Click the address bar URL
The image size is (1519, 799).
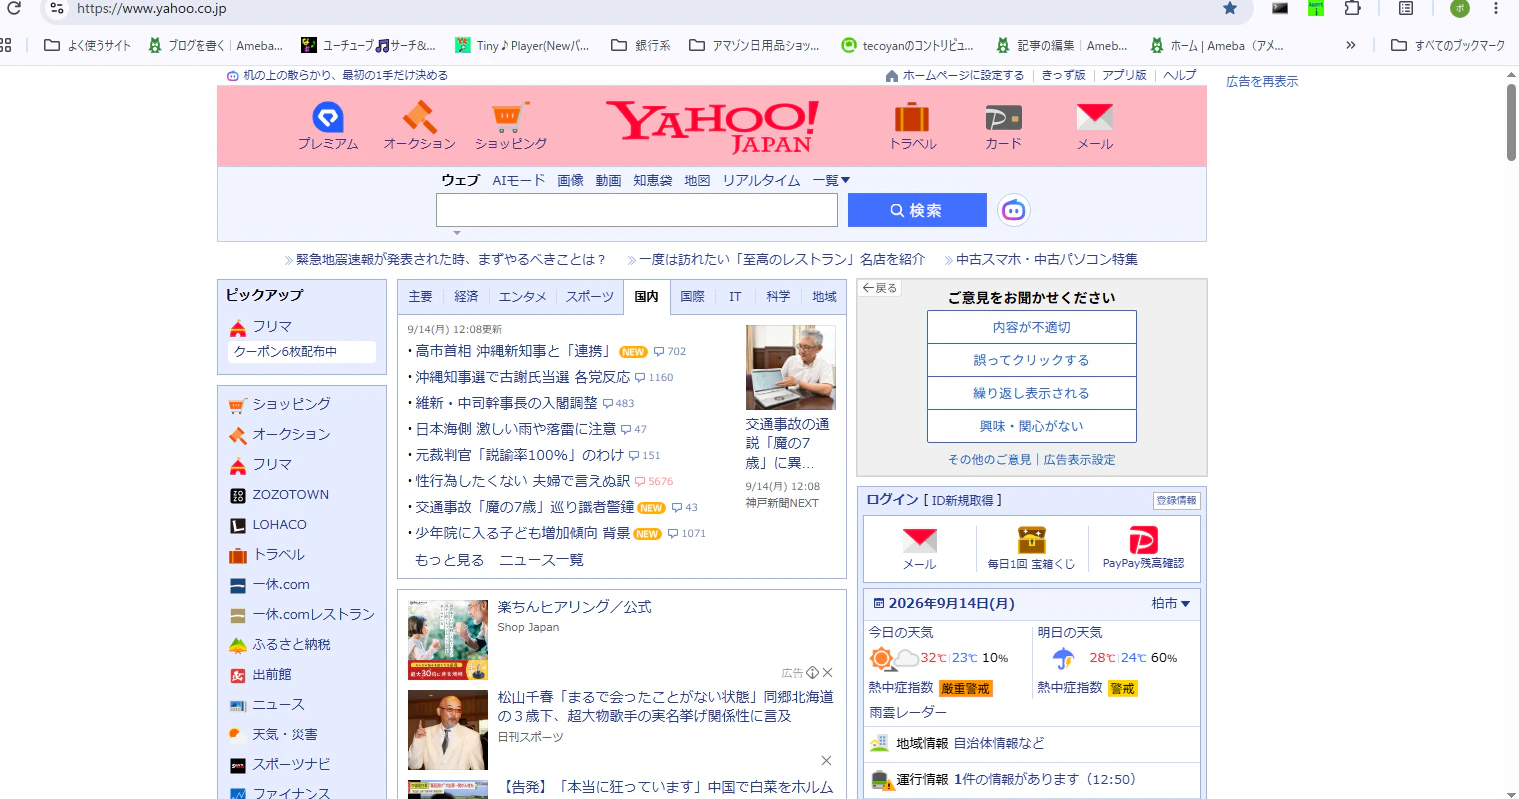[152, 8]
